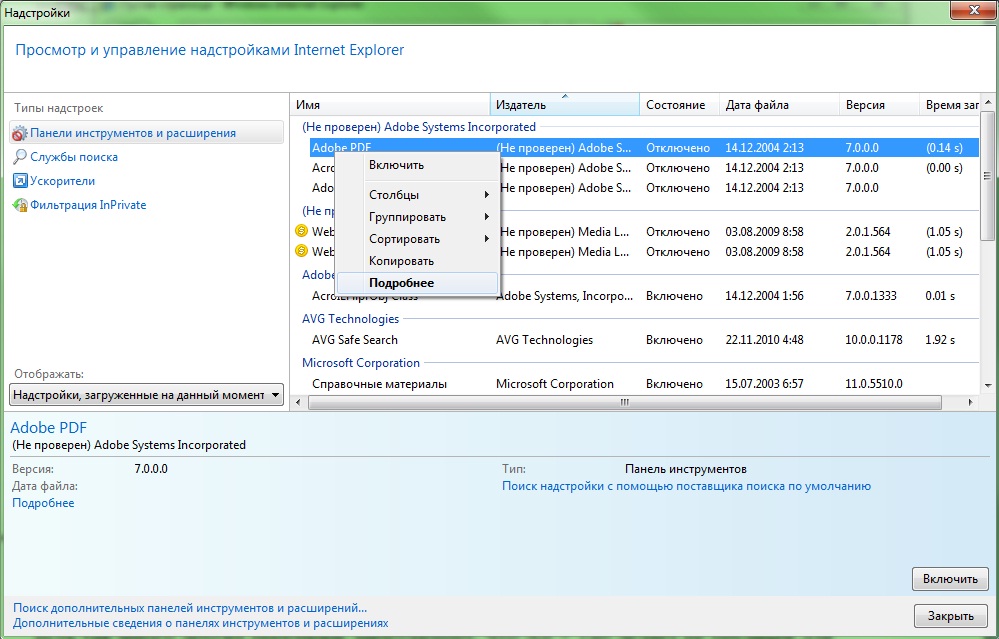Click the vertical scrollbar thumb

tap(988, 176)
